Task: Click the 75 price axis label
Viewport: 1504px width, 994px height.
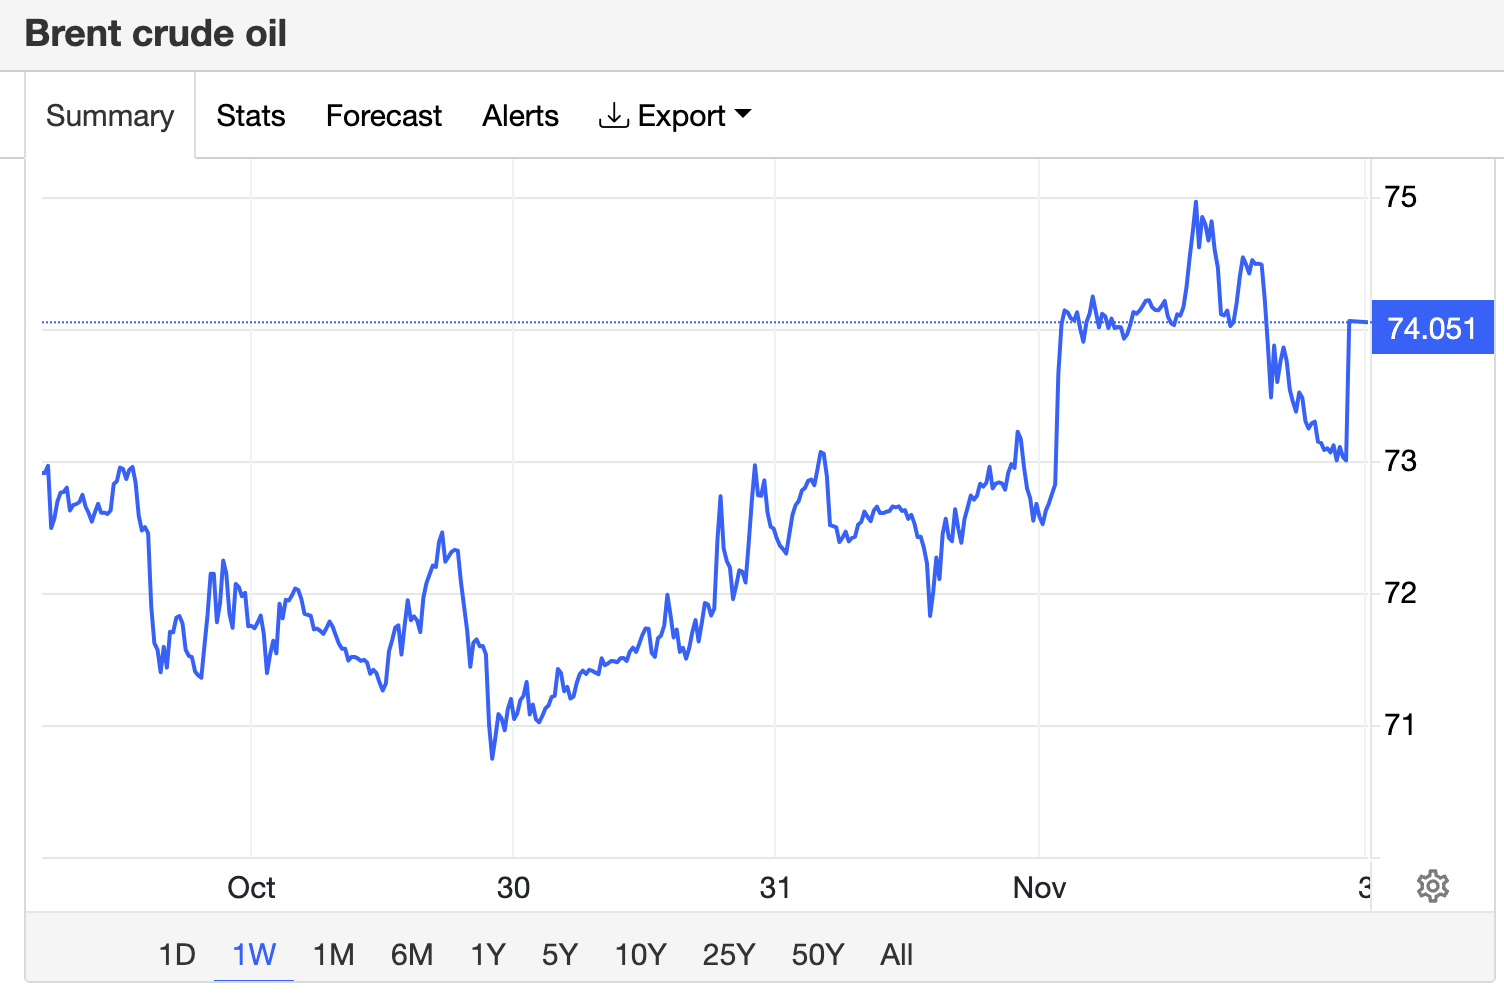Action: pyautogui.click(x=1400, y=197)
